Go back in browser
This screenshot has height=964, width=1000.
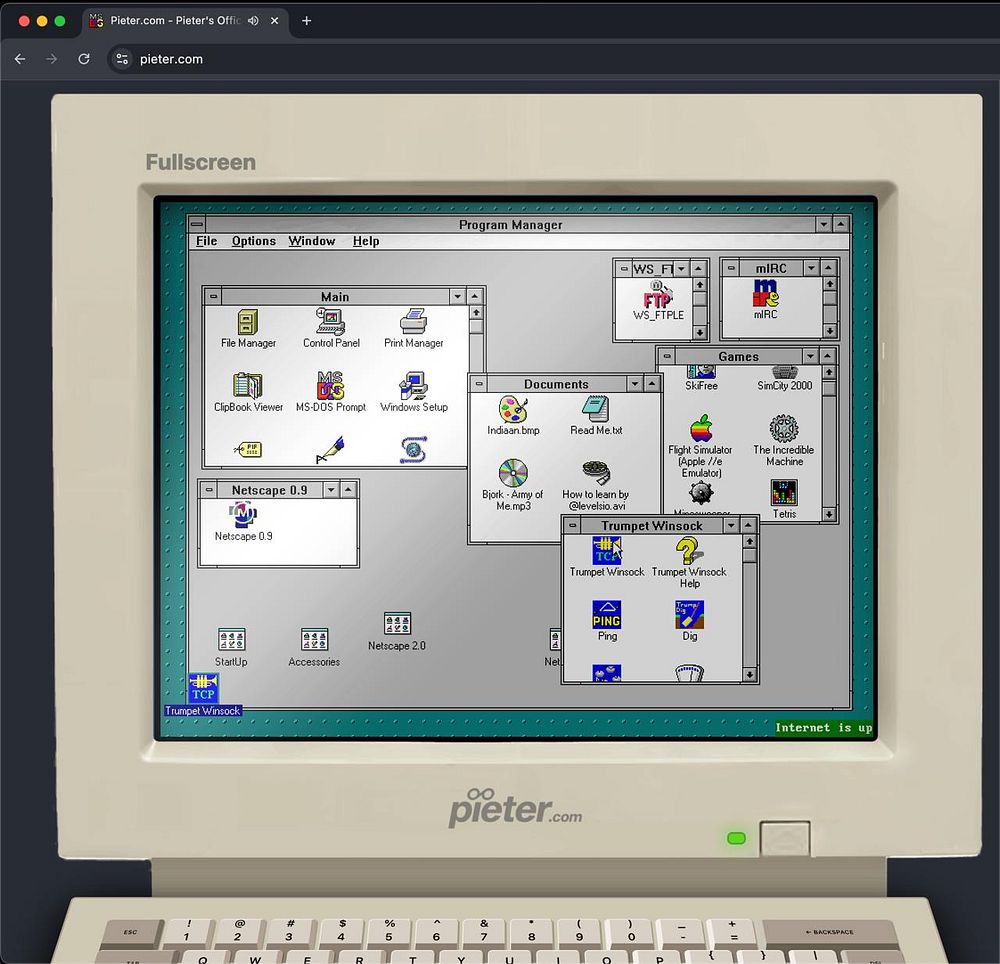coord(20,59)
